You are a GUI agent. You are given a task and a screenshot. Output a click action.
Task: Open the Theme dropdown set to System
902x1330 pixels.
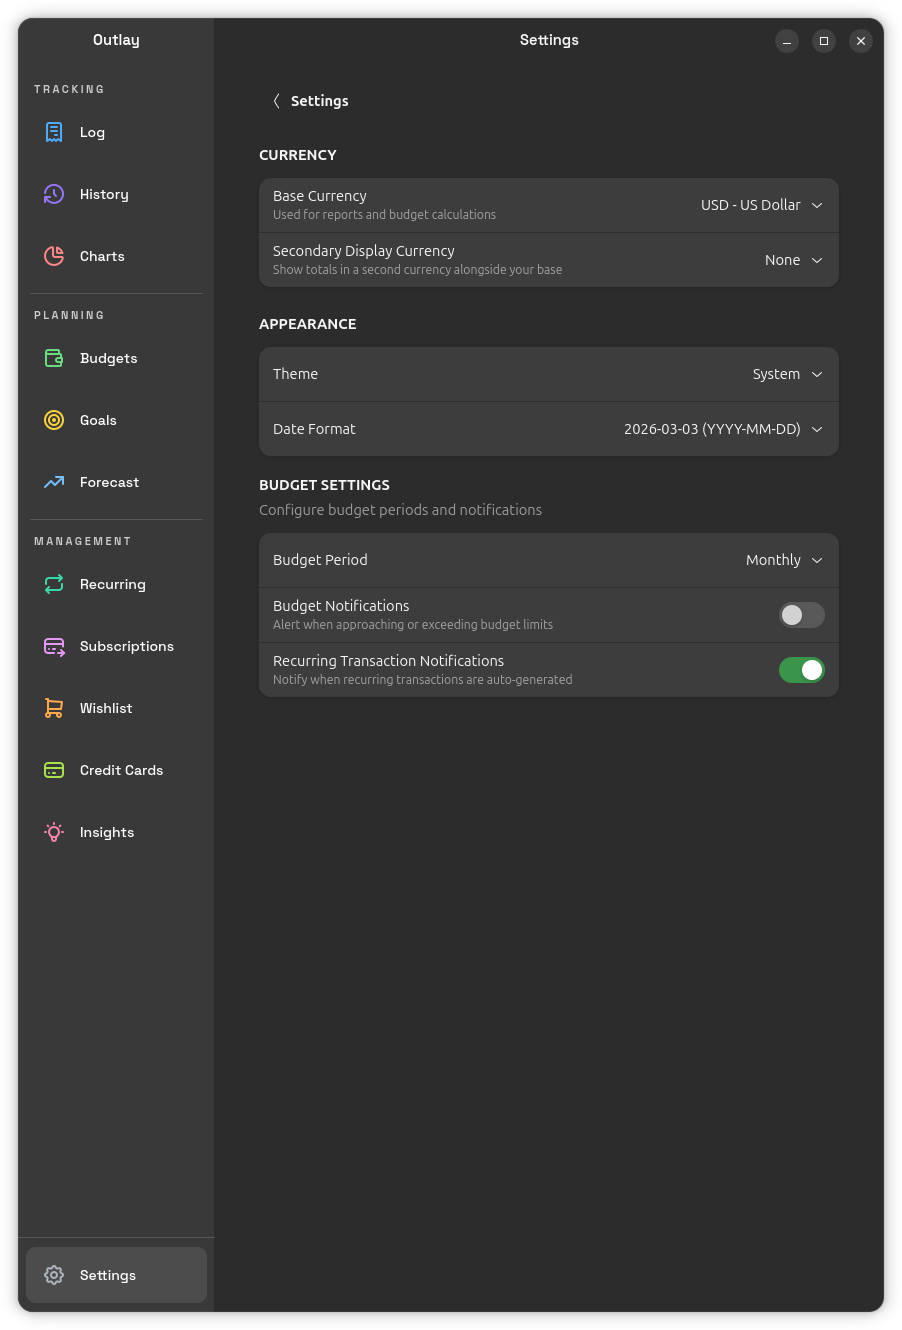point(787,374)
